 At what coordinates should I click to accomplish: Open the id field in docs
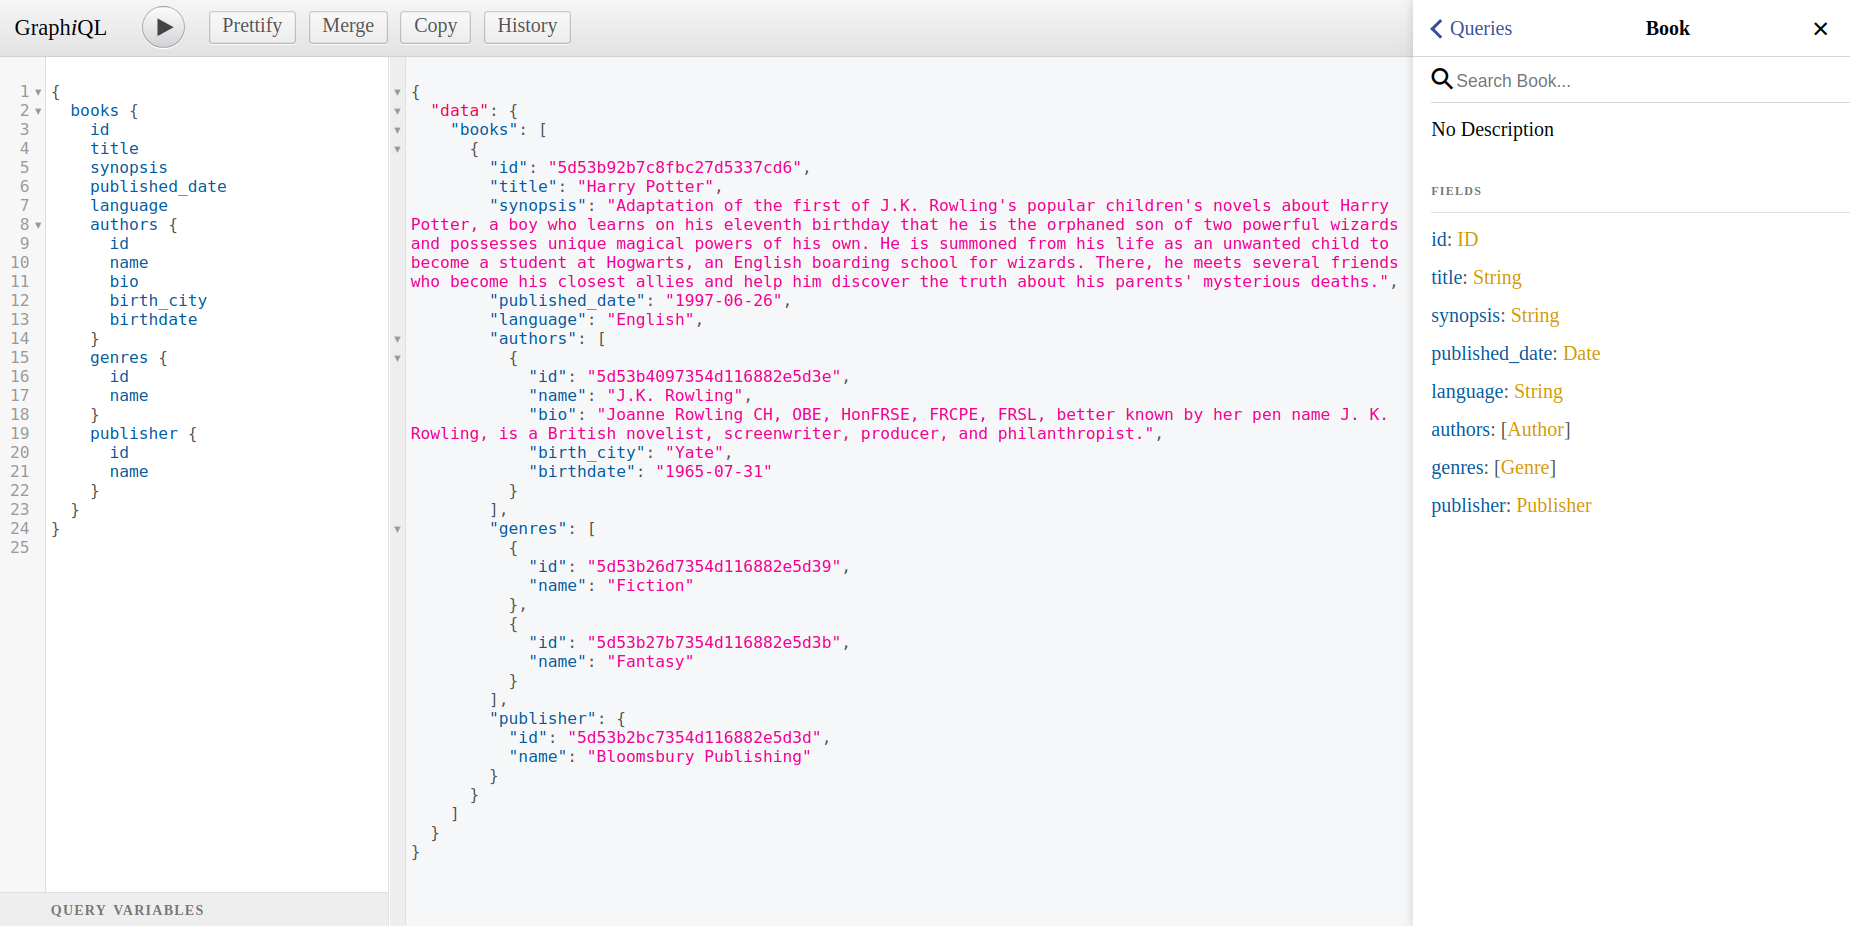click(1438, 239)
